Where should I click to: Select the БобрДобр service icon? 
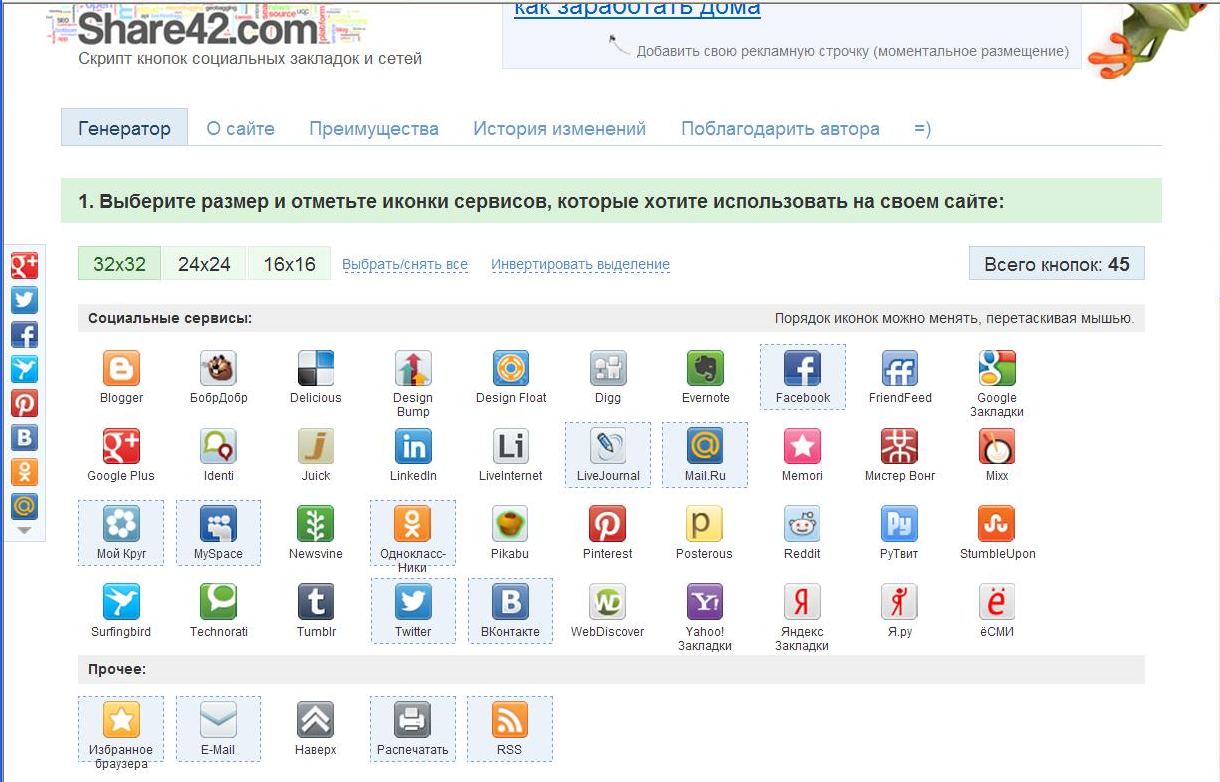218,368
